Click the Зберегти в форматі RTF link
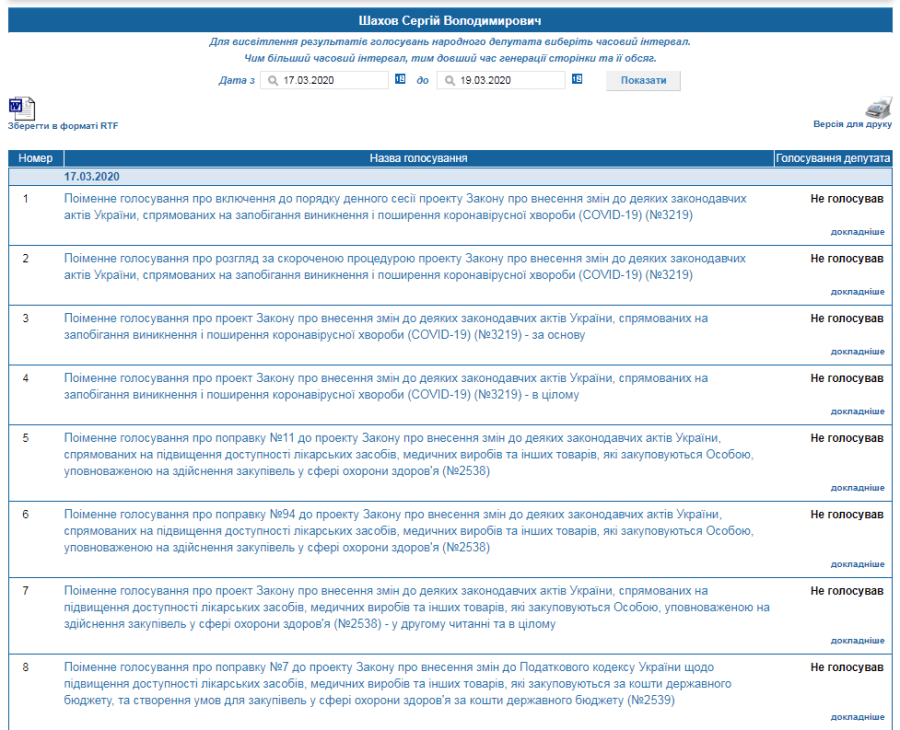The image size is (900, 730). tap(63, 126)
